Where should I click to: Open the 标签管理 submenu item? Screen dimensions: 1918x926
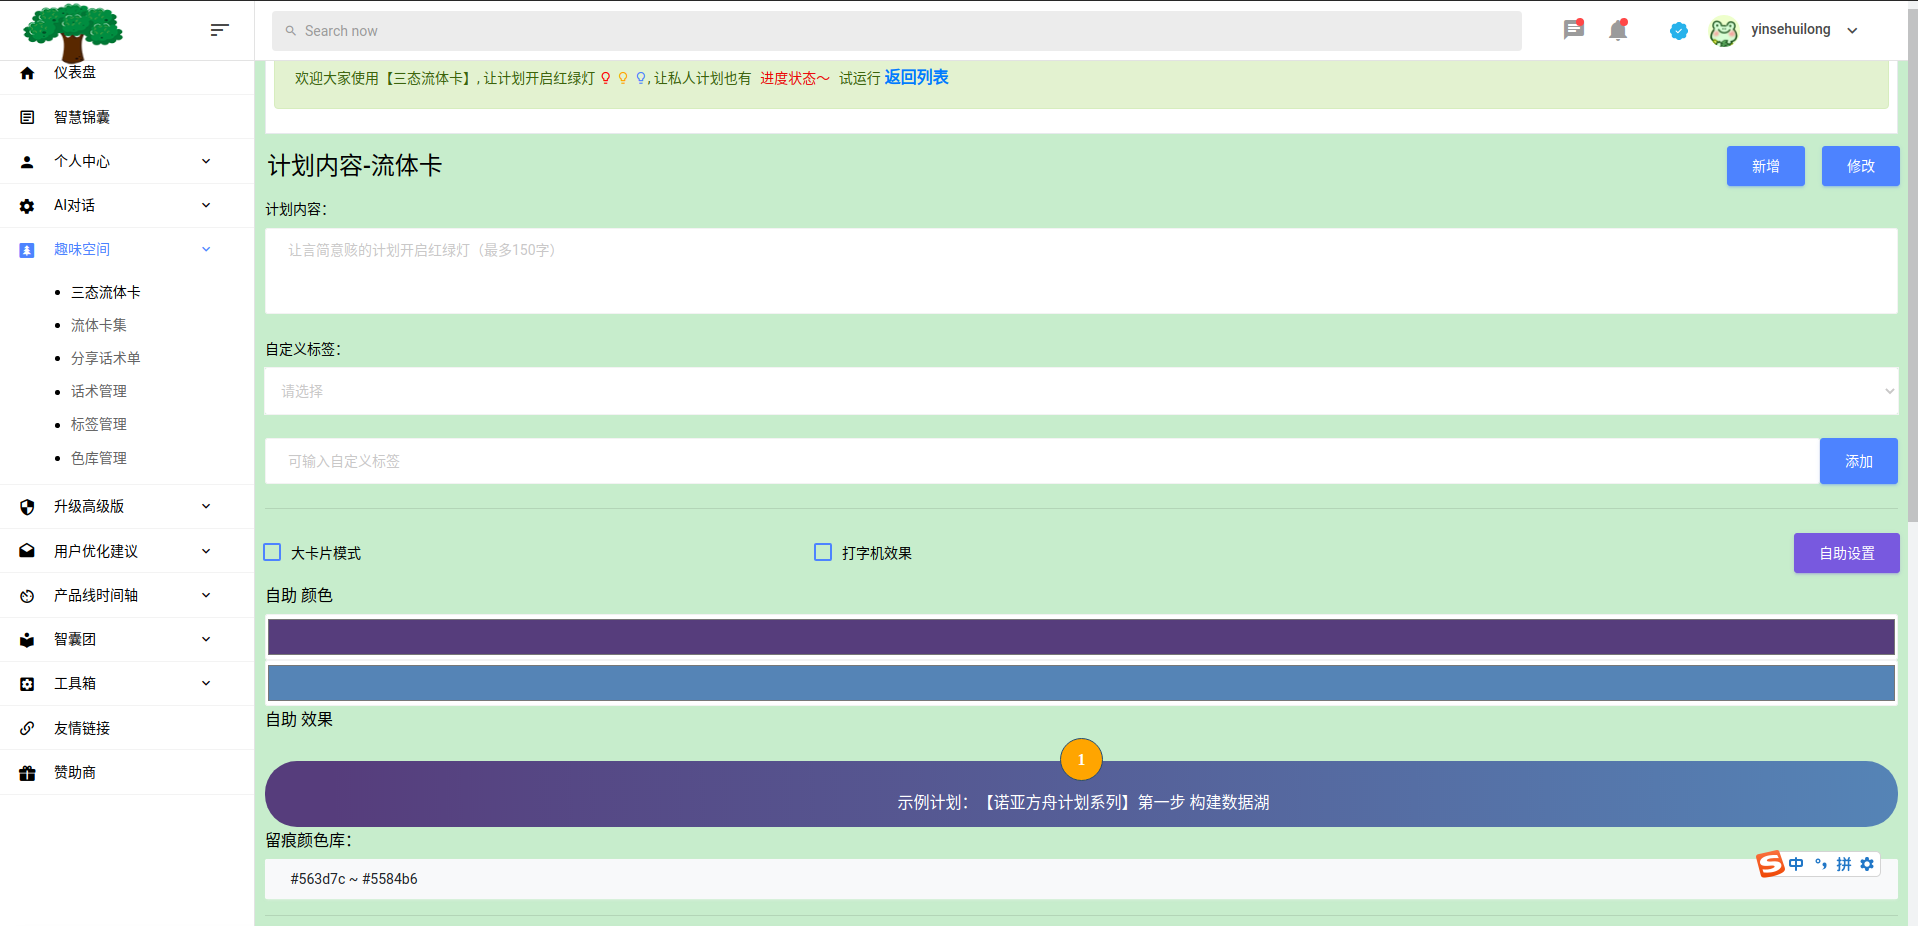click(x=99, y=424)
